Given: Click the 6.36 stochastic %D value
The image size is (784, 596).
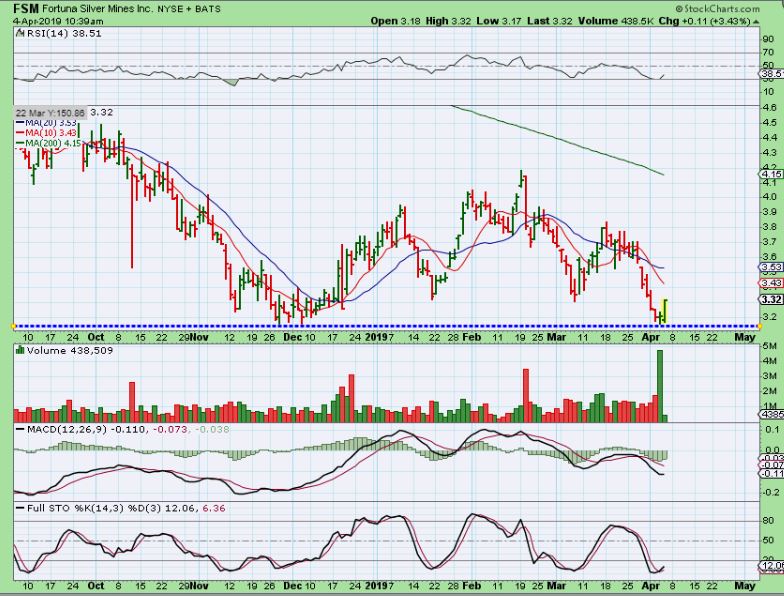Looking at the screenshot, I should [214, 508].
